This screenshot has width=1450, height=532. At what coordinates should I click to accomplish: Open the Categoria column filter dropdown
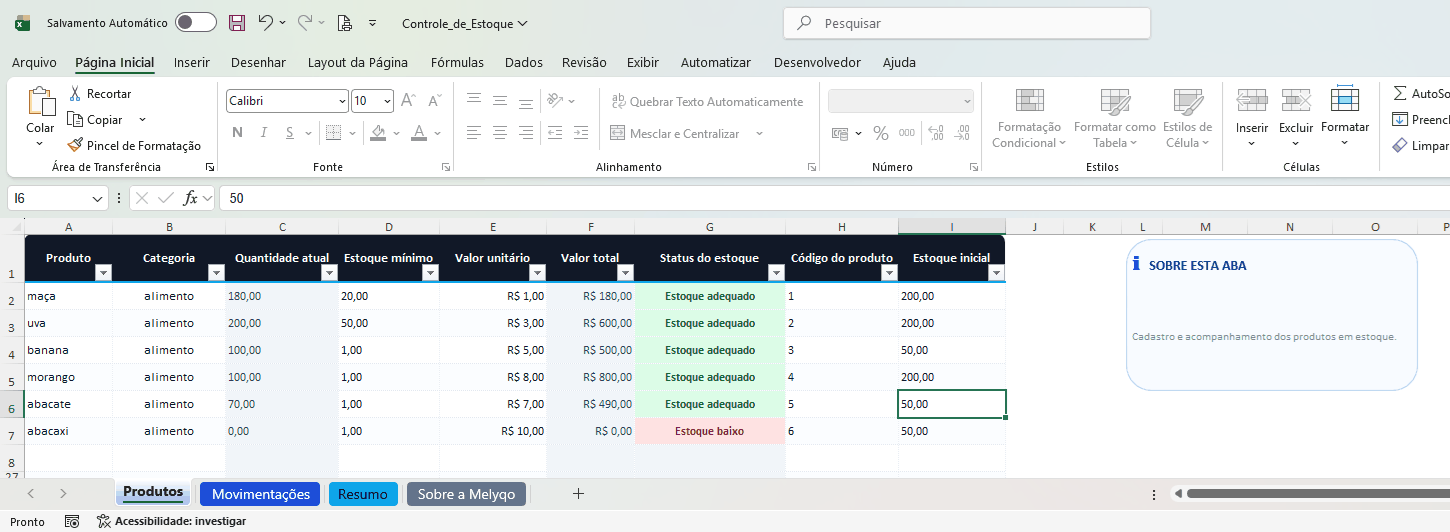point(216,273)
